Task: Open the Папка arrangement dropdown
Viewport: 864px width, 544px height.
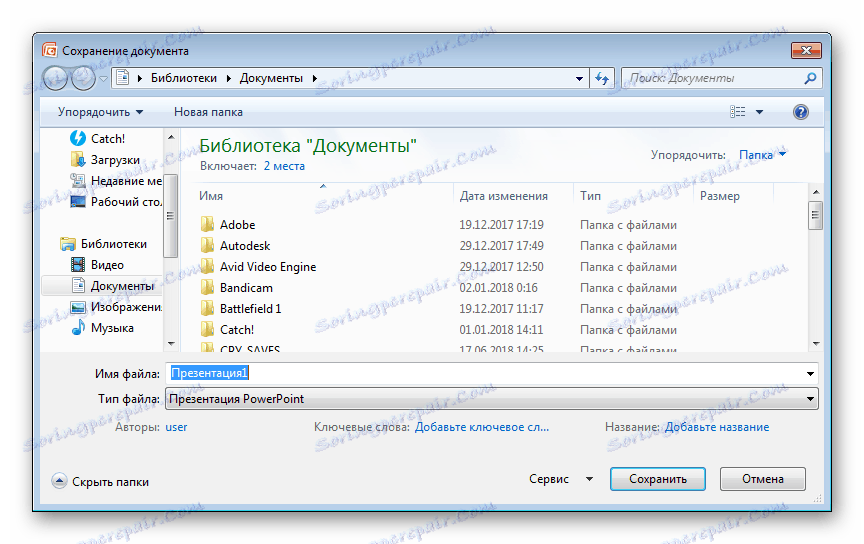Action: pos(762,155)
